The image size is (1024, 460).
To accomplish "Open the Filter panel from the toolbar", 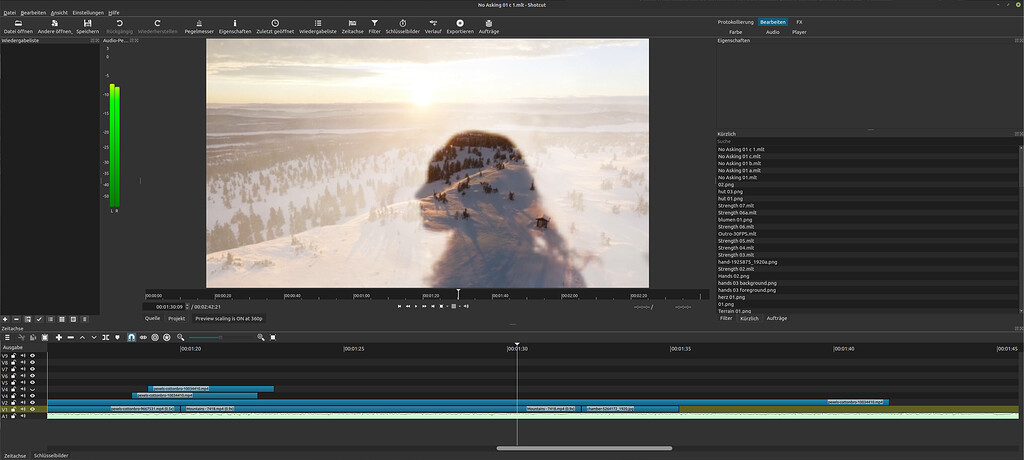I will click(374, 26).
